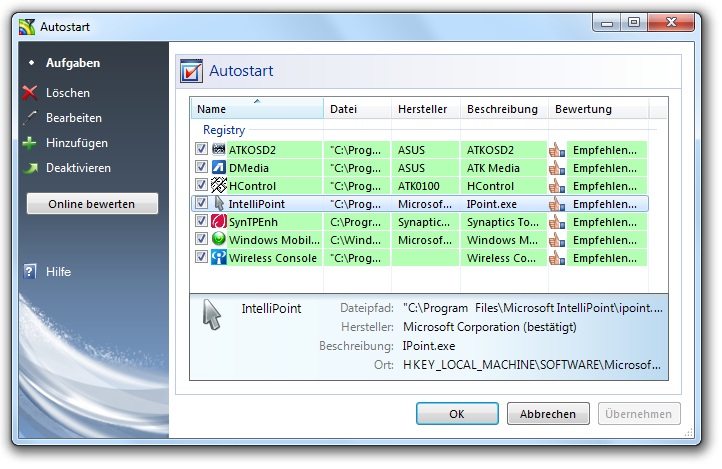
Task: Choose Deaktivieren in the sidebar
Action: (78, 168)
